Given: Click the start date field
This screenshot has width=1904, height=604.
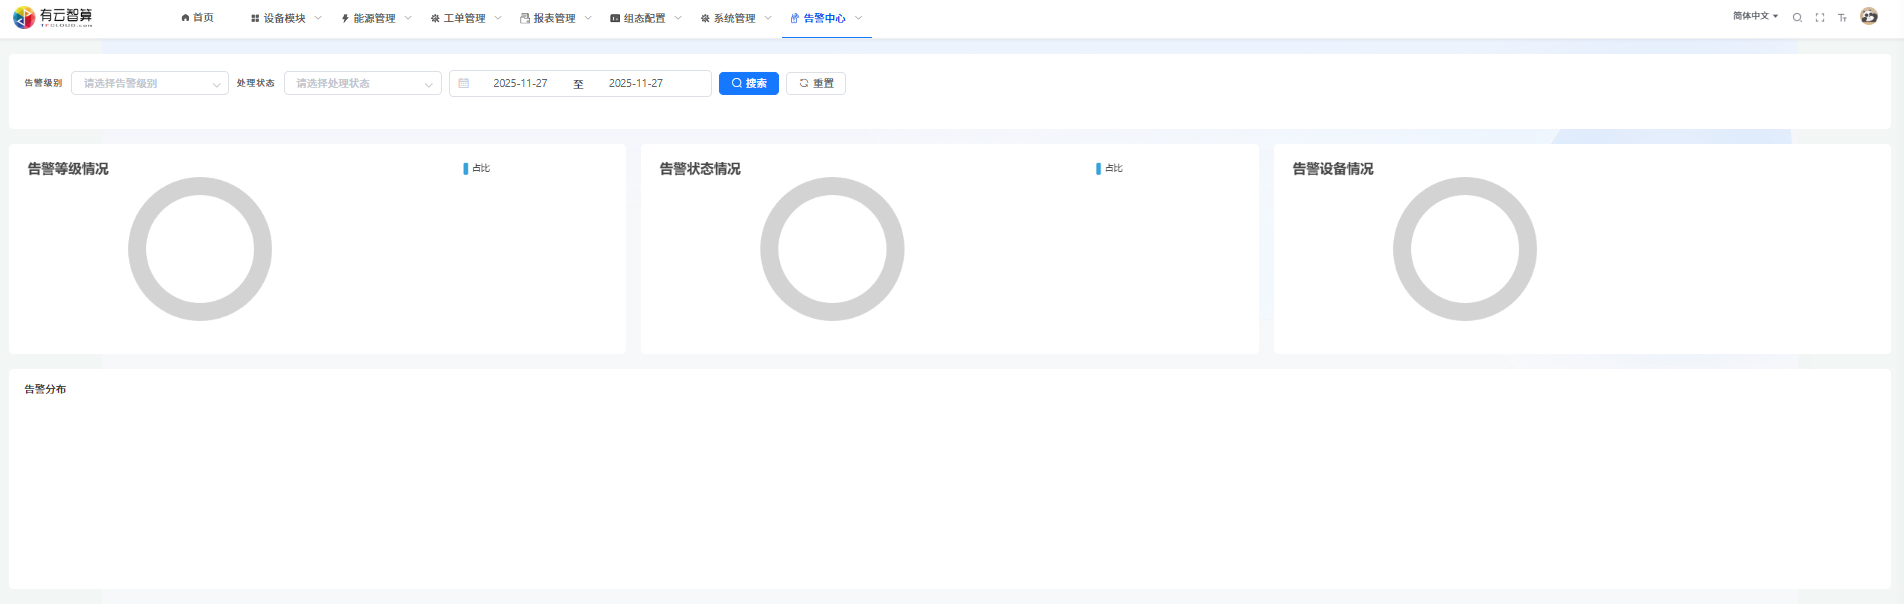Looking at the screenshot, I should pos(520,83).
